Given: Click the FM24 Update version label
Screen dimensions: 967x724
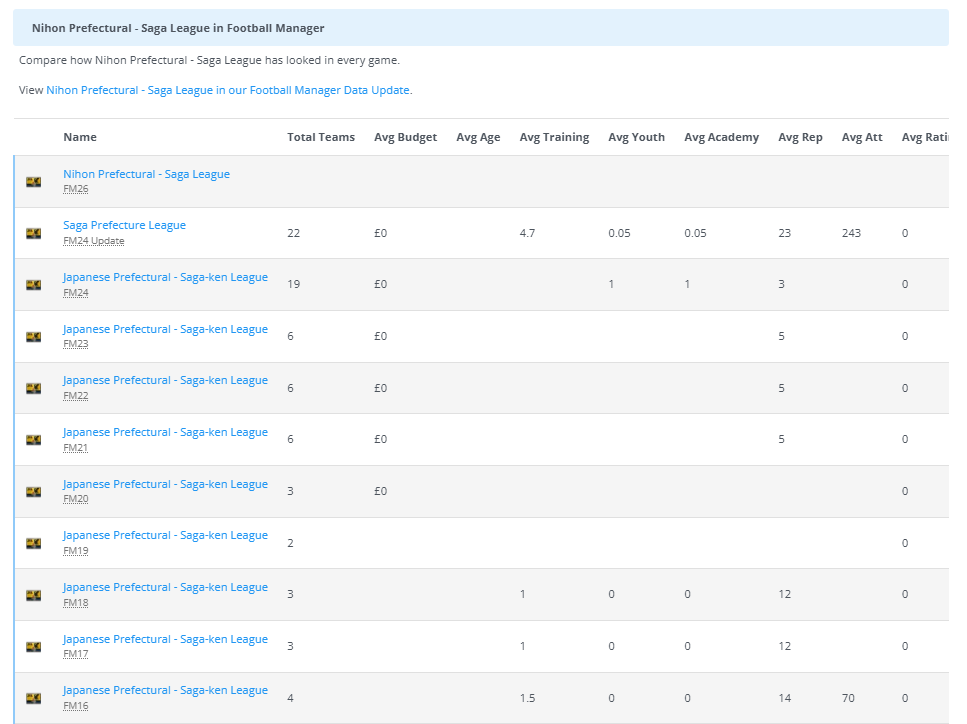Looking at the screenshot, I should point(93,241).
